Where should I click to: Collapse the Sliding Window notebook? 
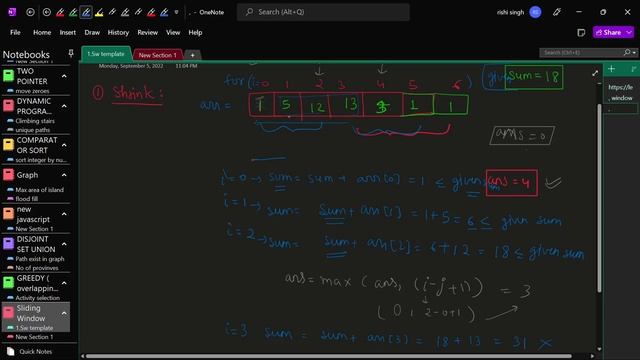[x=64, y=313]
